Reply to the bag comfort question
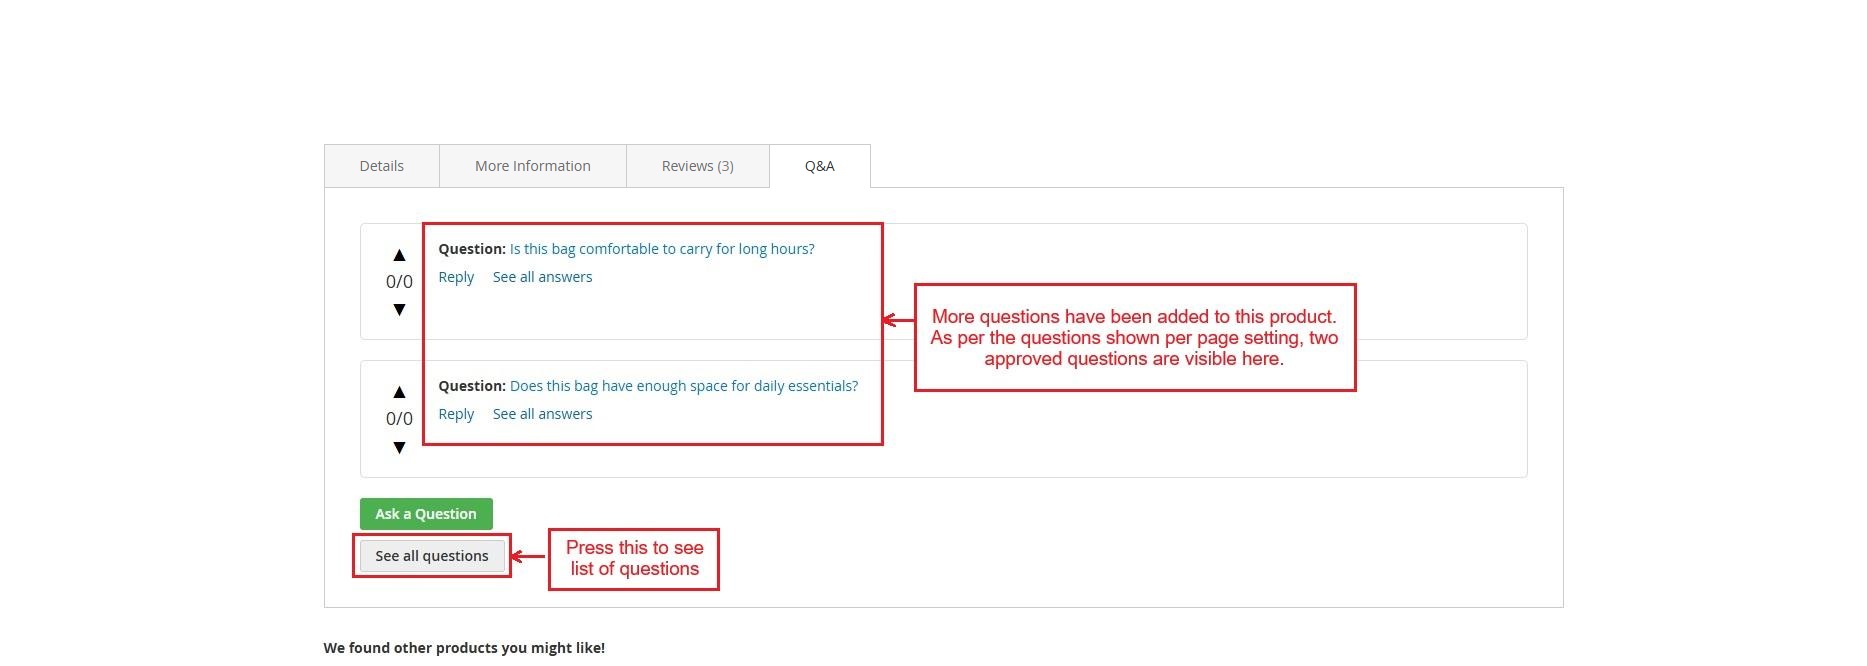Image resolution: width=1867 pixels, height=666 pixels. 456,277
